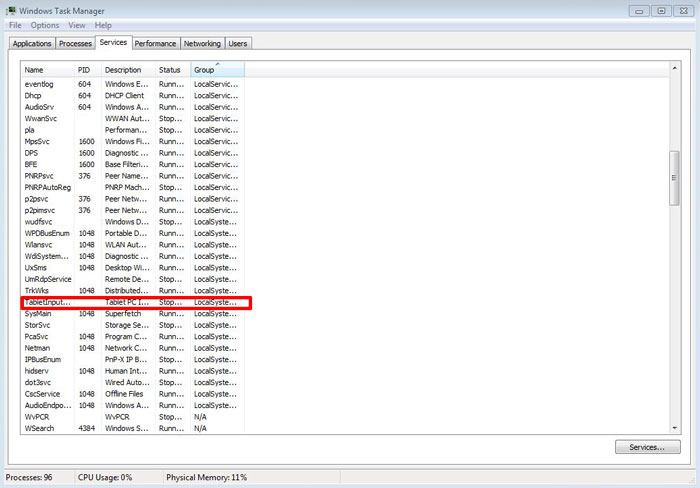
Task: Switch to the Applications tab
Action: coord(32,44)
